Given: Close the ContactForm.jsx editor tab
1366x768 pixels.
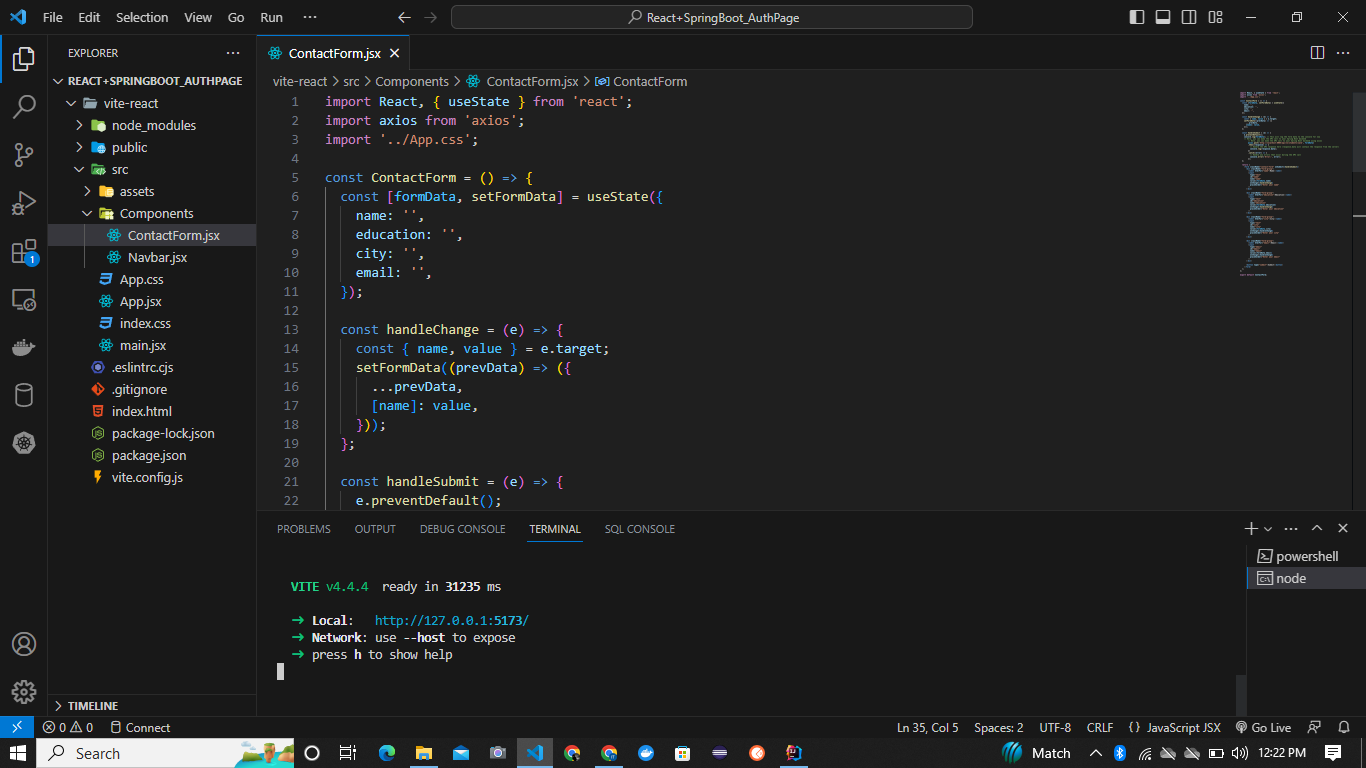Looking at the screenshot, I should tap(395, 54).
